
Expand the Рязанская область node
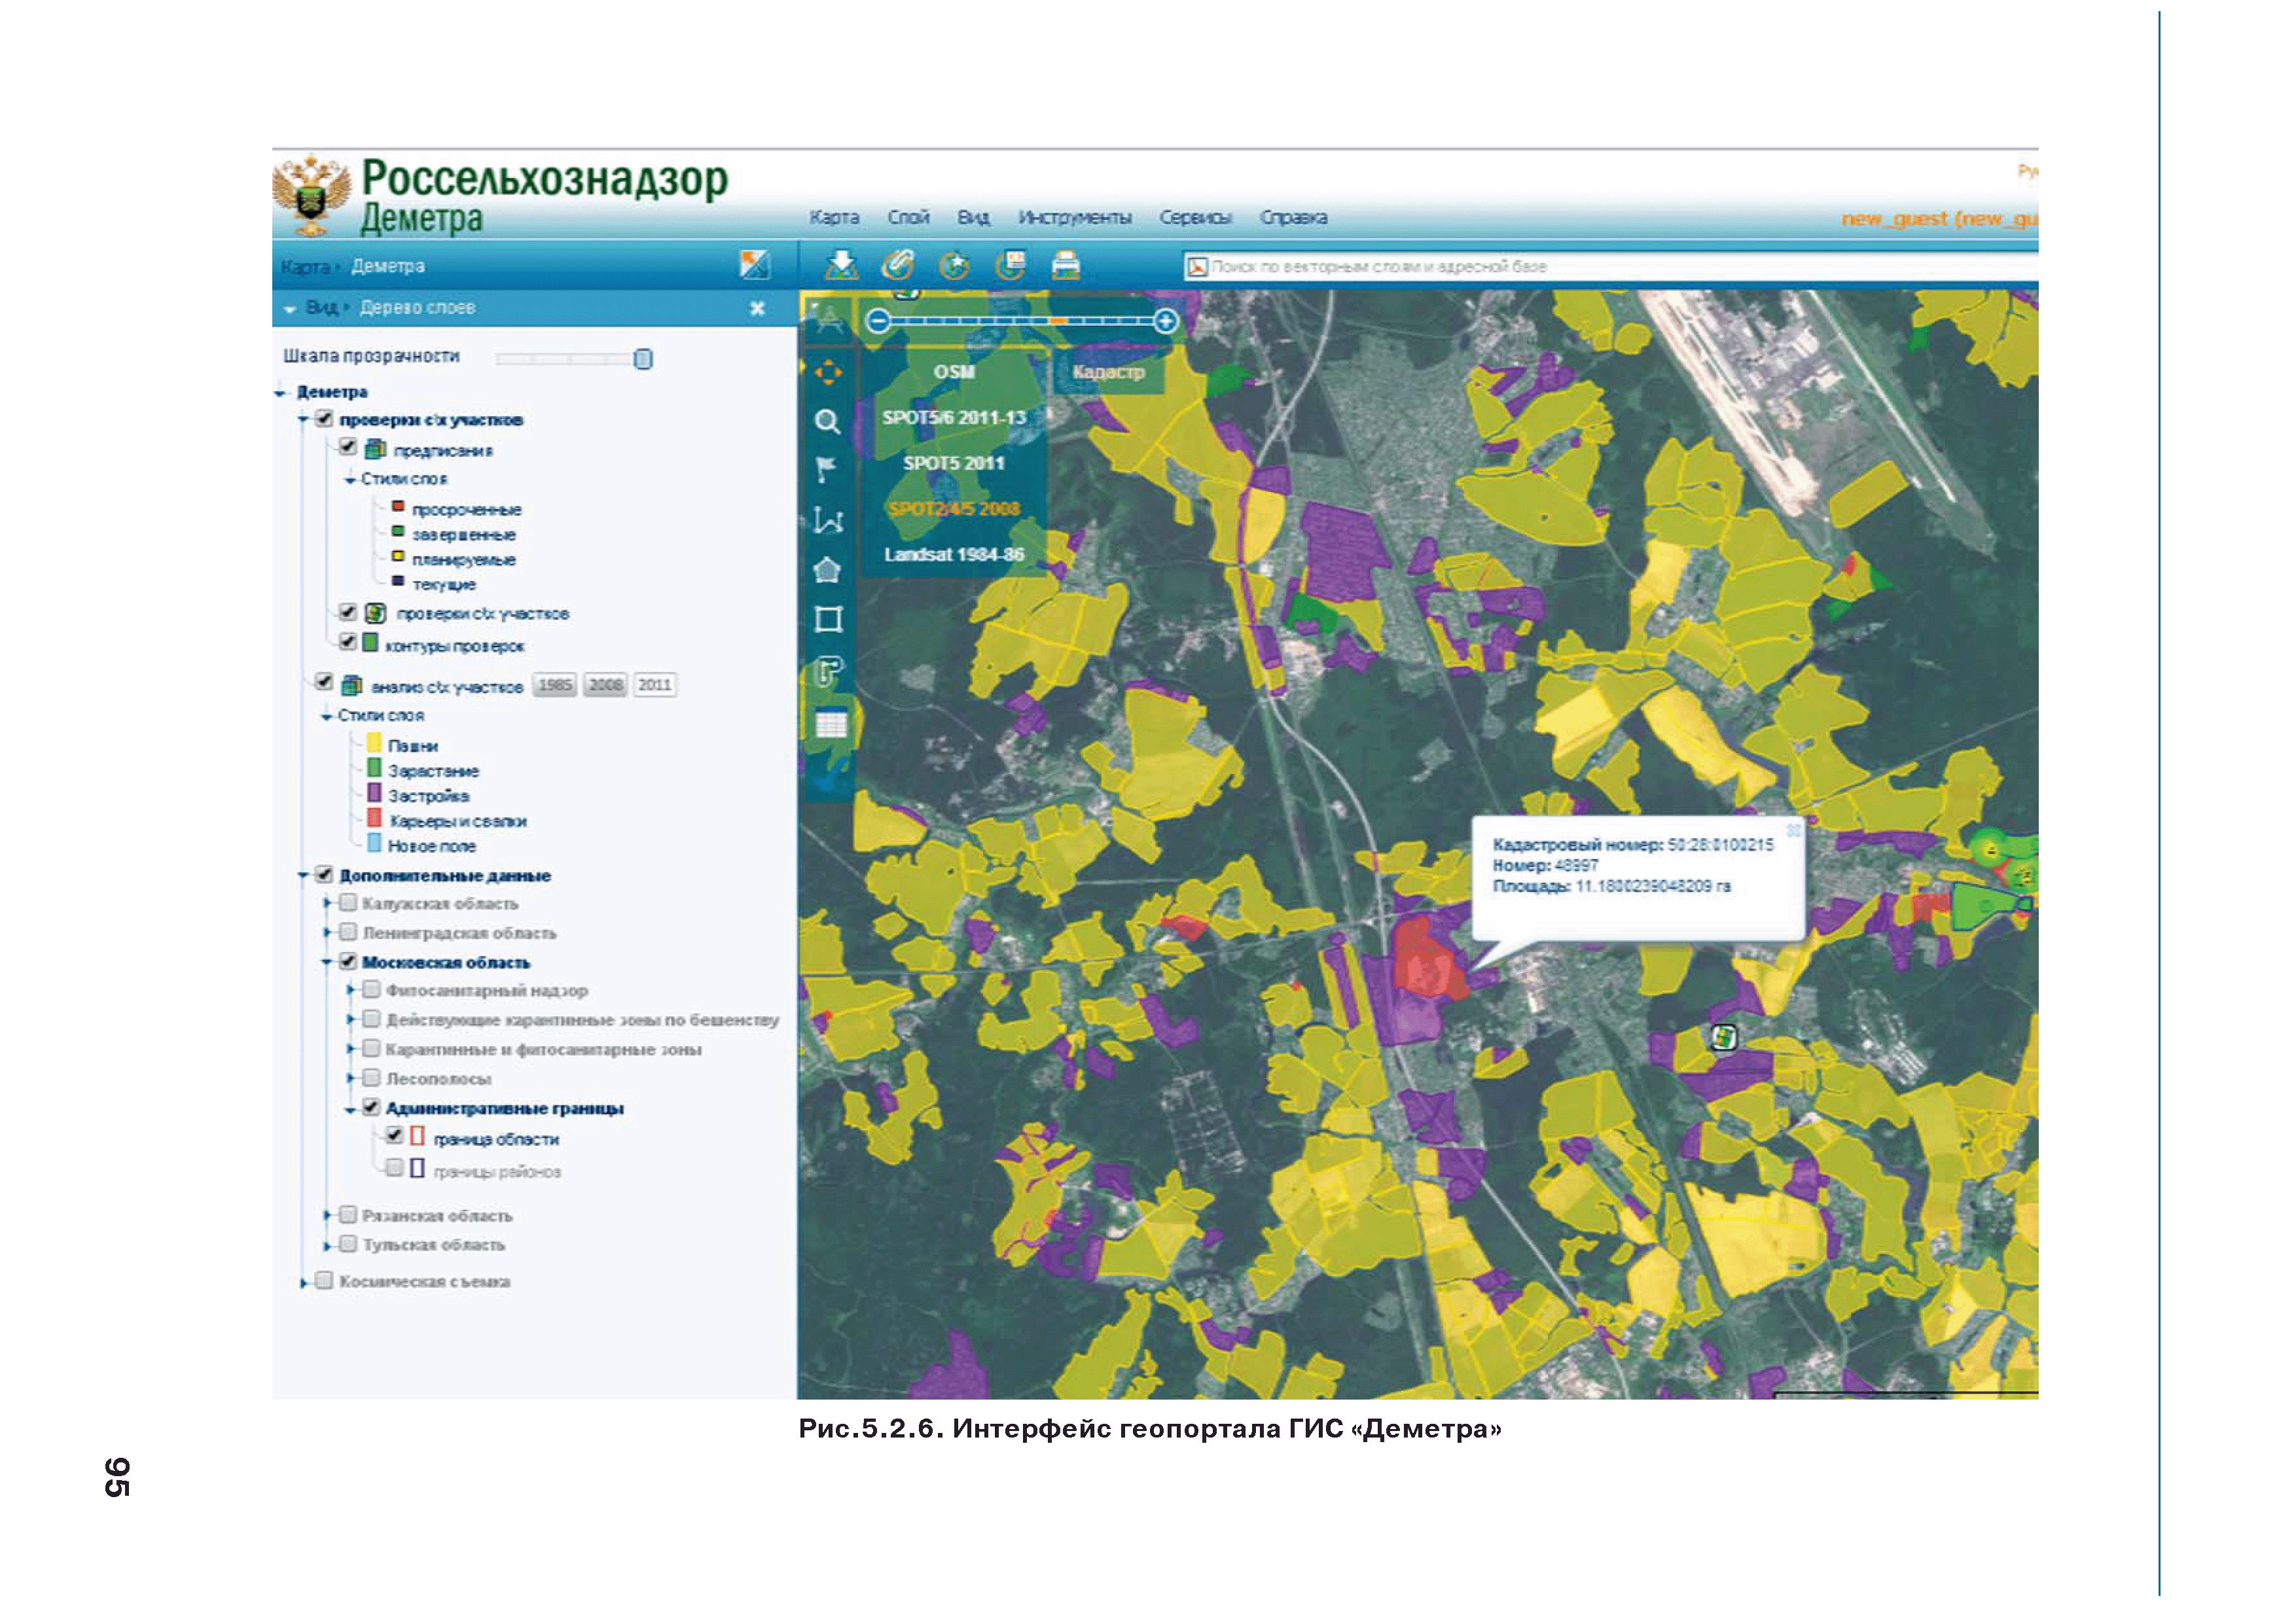coord(327,1215)
